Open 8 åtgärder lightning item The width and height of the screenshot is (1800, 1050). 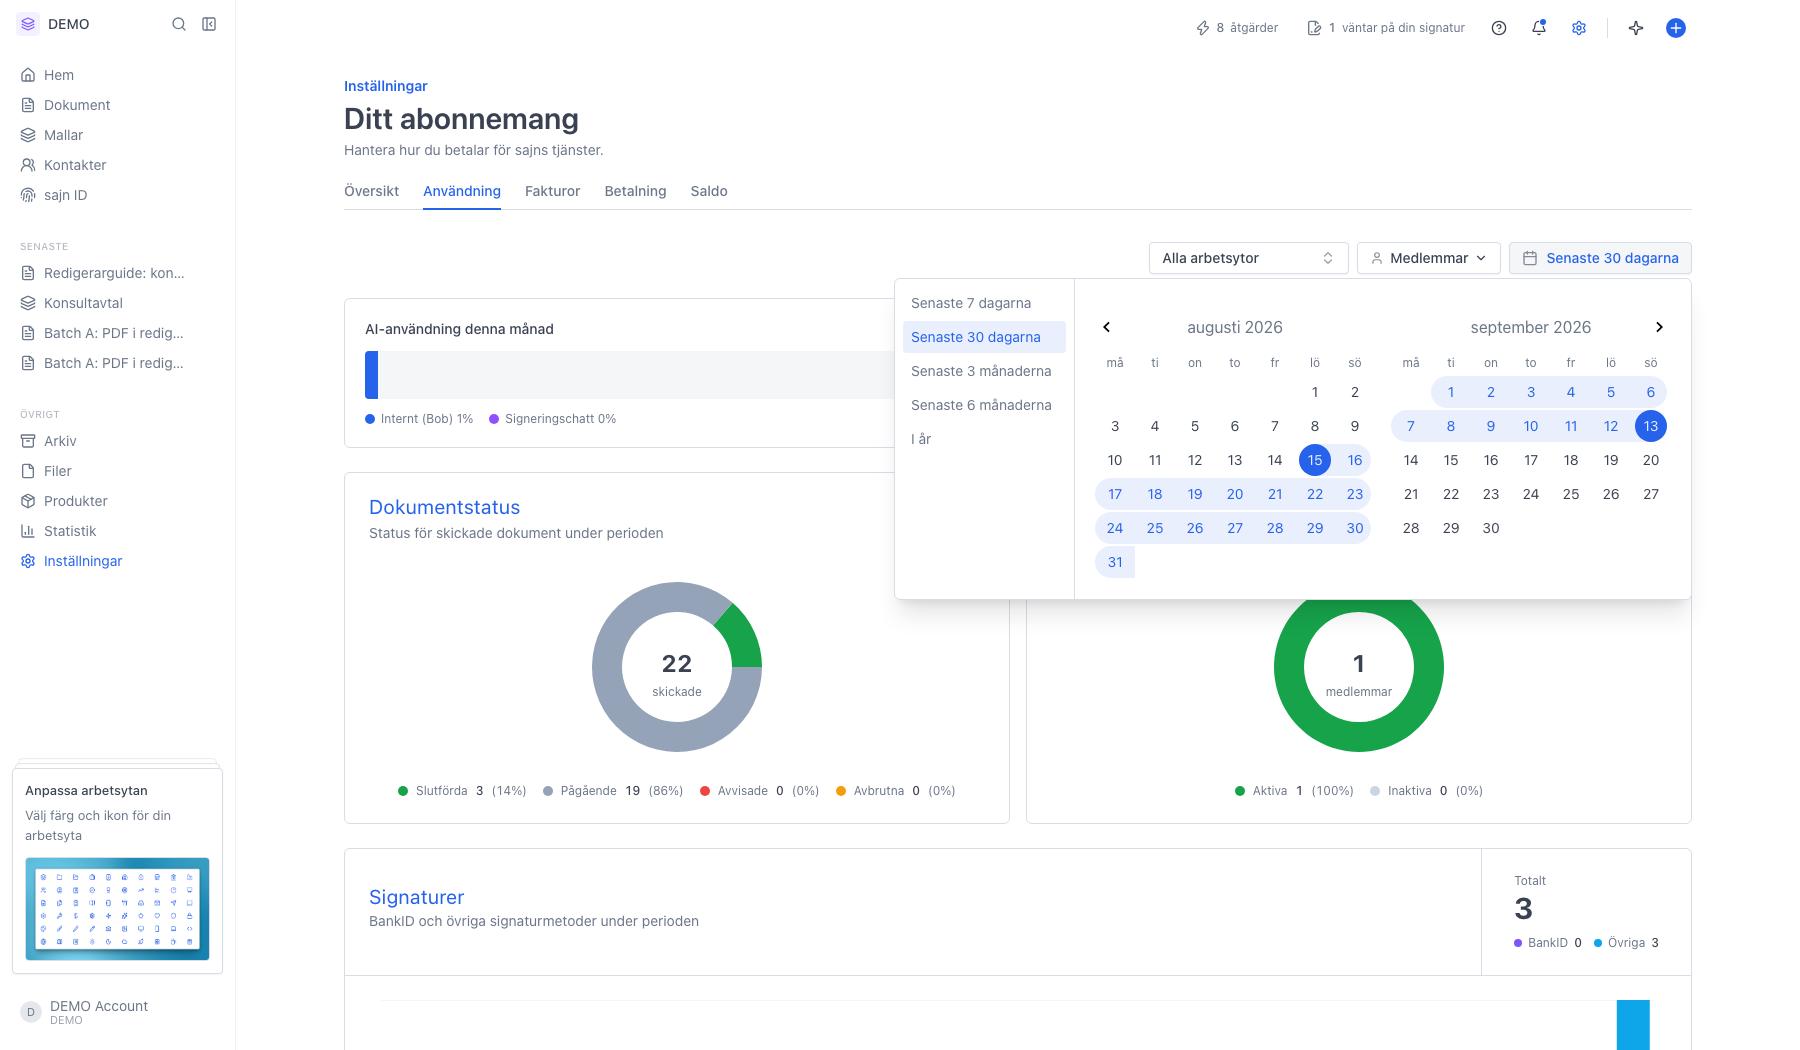1237,28
